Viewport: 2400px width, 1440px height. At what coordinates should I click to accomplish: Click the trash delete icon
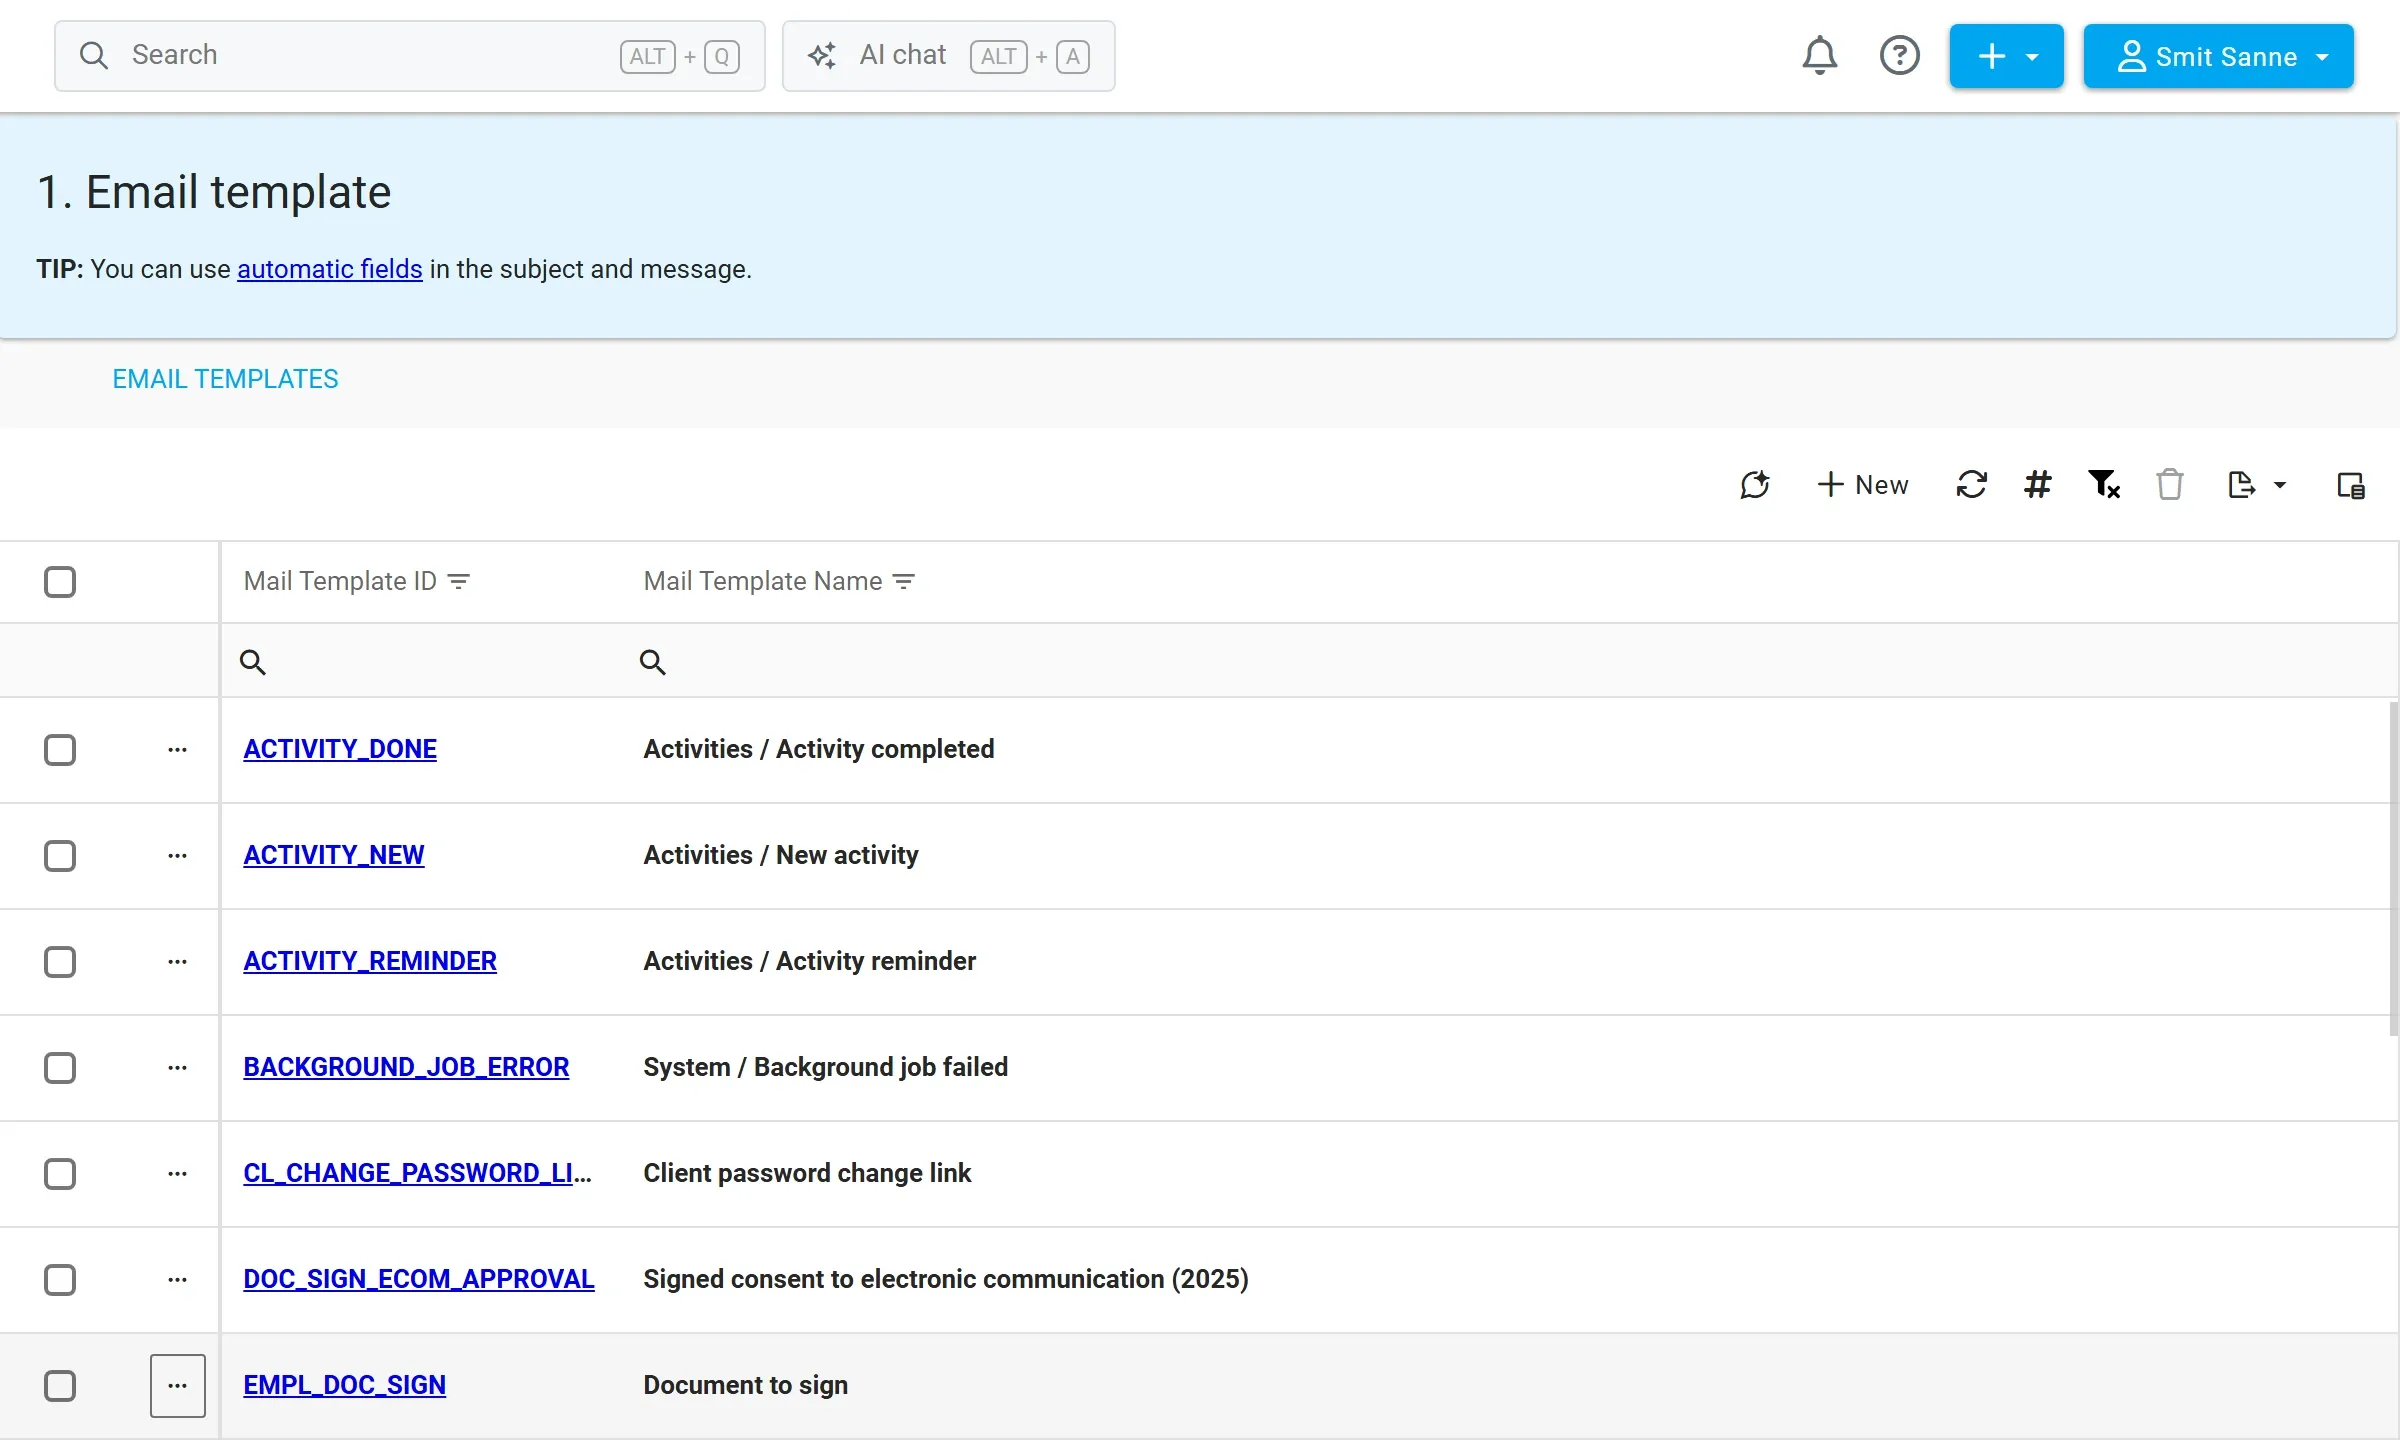click(x=2170, y=485)
